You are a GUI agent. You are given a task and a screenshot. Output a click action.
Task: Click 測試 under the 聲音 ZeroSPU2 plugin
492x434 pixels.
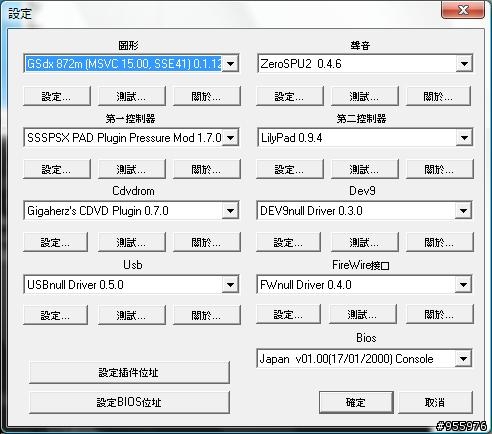coord(365,96)
